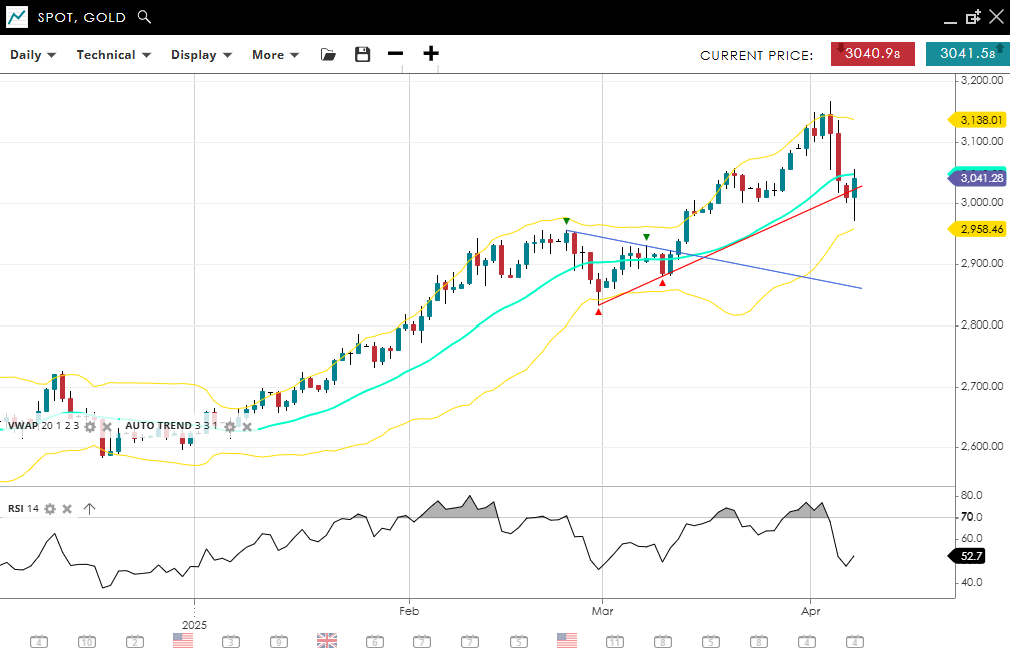Zoom out using the minus icon
1010x650 pixels.
(396, 54)
